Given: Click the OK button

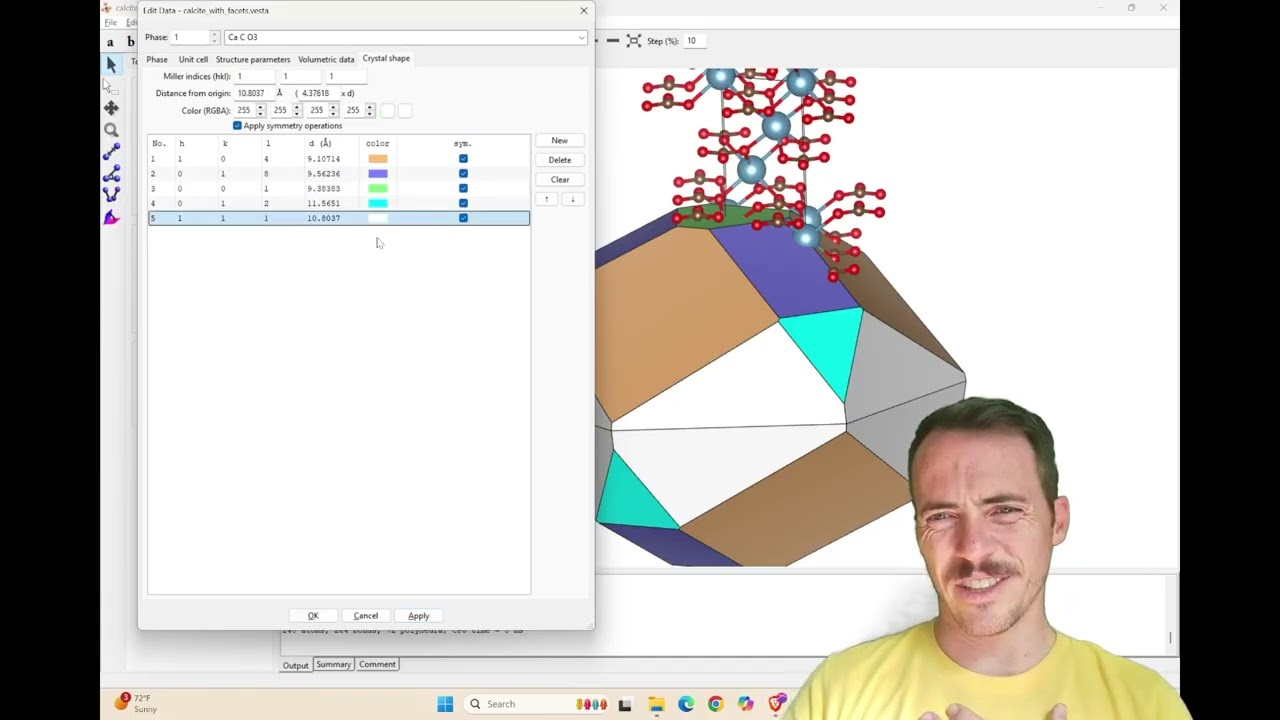Looking at the screenshot, I should pyautogui.click(x=313, y=616).
